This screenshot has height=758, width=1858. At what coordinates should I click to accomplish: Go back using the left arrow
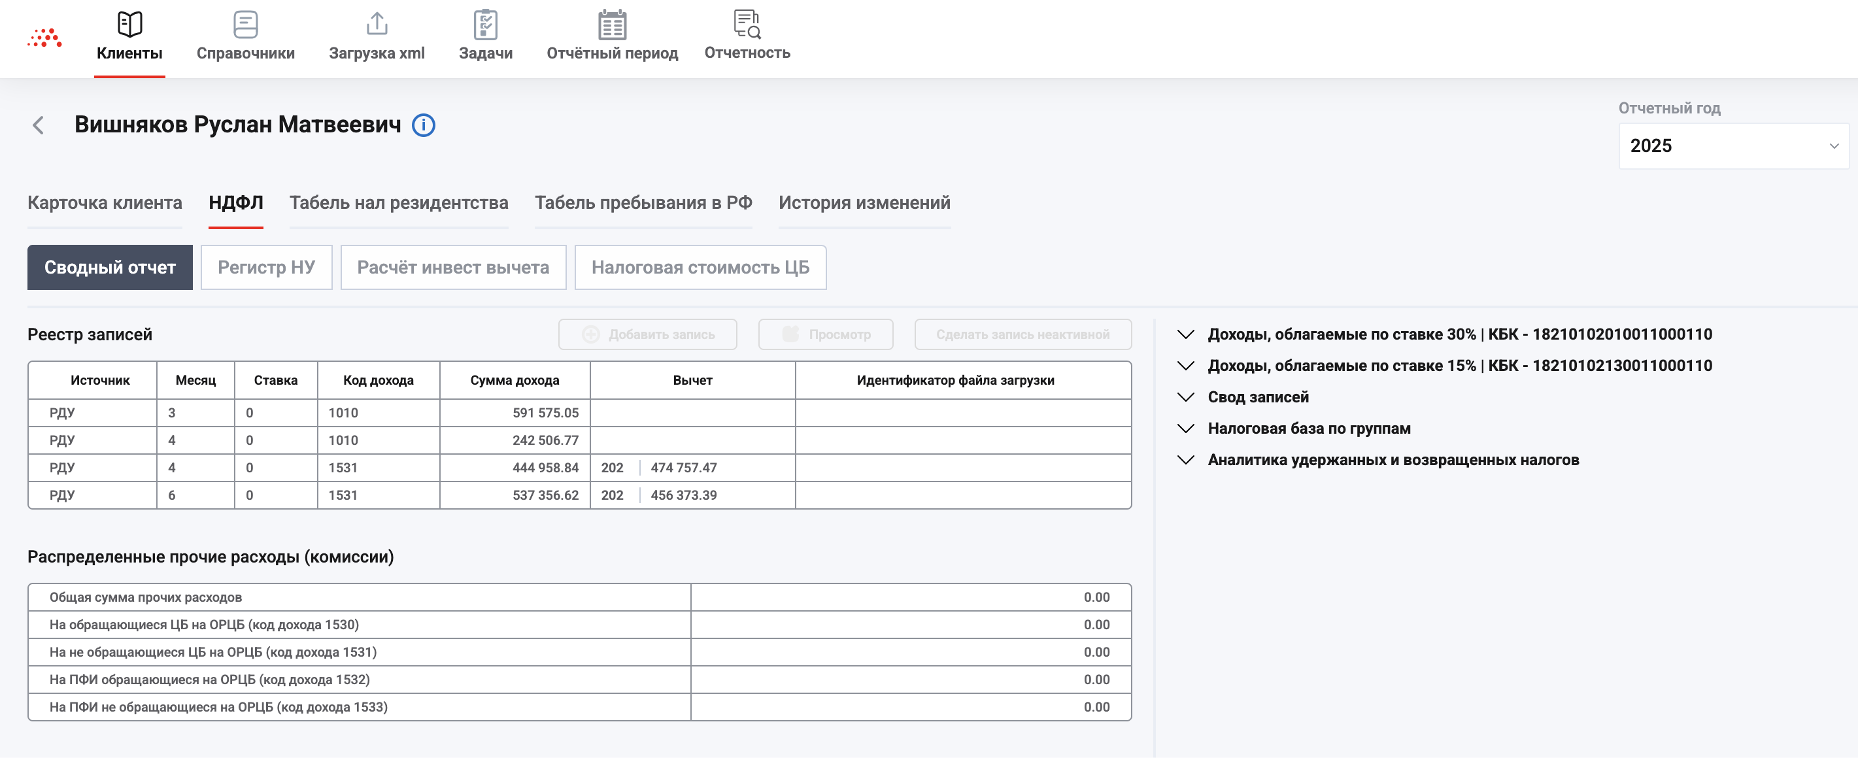(39, 125)
